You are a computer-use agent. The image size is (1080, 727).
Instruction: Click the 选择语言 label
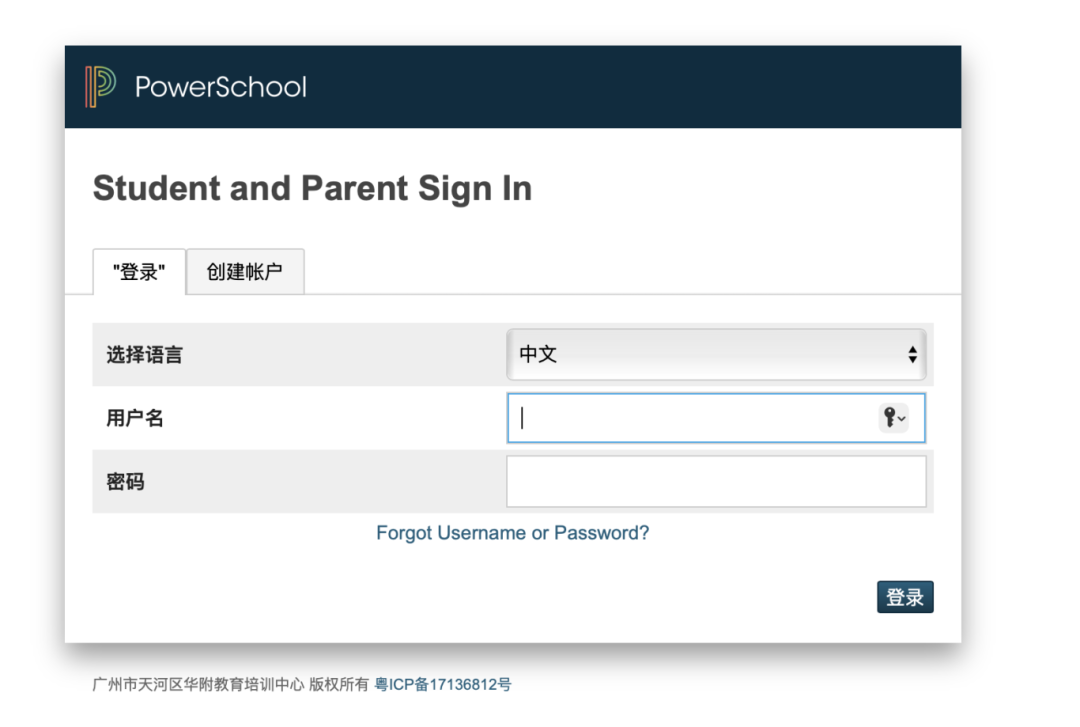click(145, 355)
